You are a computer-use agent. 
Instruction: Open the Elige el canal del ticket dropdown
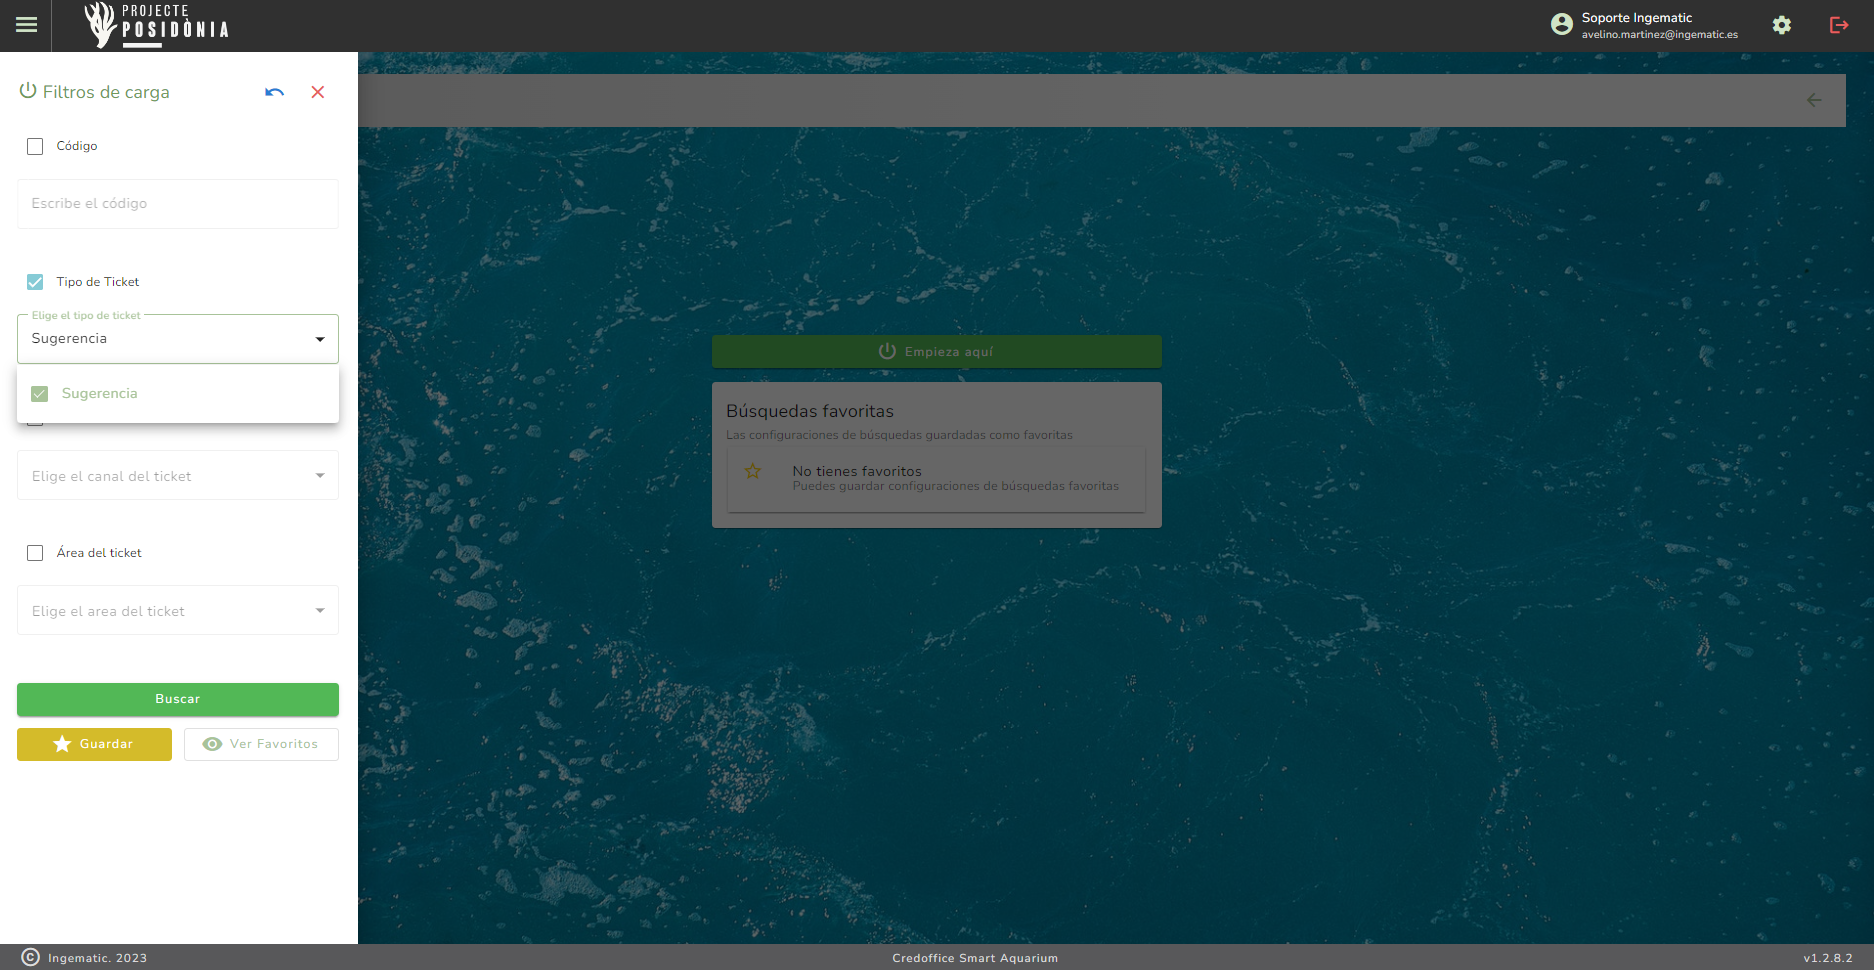pos(178,476)
